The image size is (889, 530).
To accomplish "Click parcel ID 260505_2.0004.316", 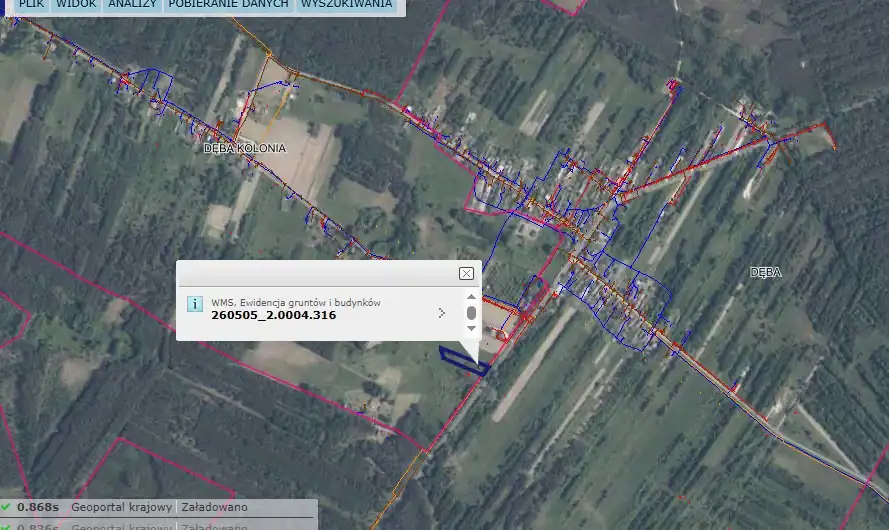I will click(273, 315).
